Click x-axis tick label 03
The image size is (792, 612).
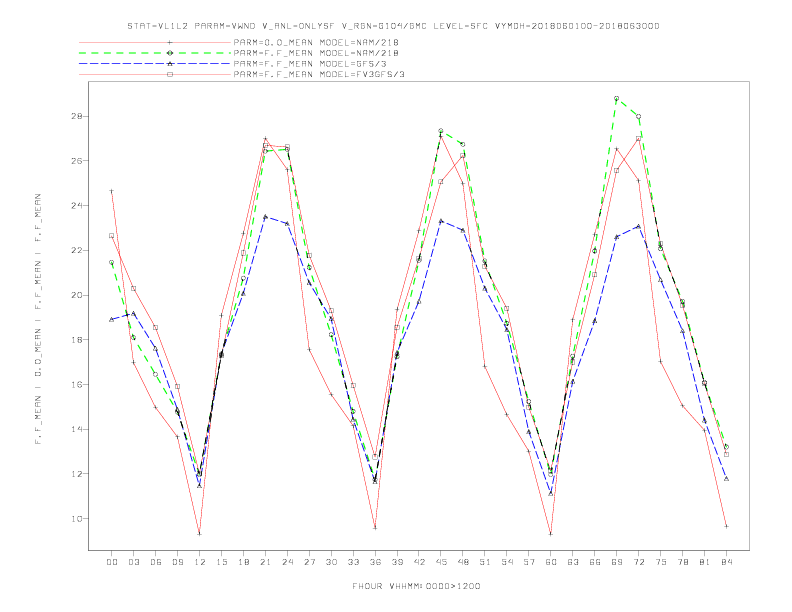coord(133,562)
